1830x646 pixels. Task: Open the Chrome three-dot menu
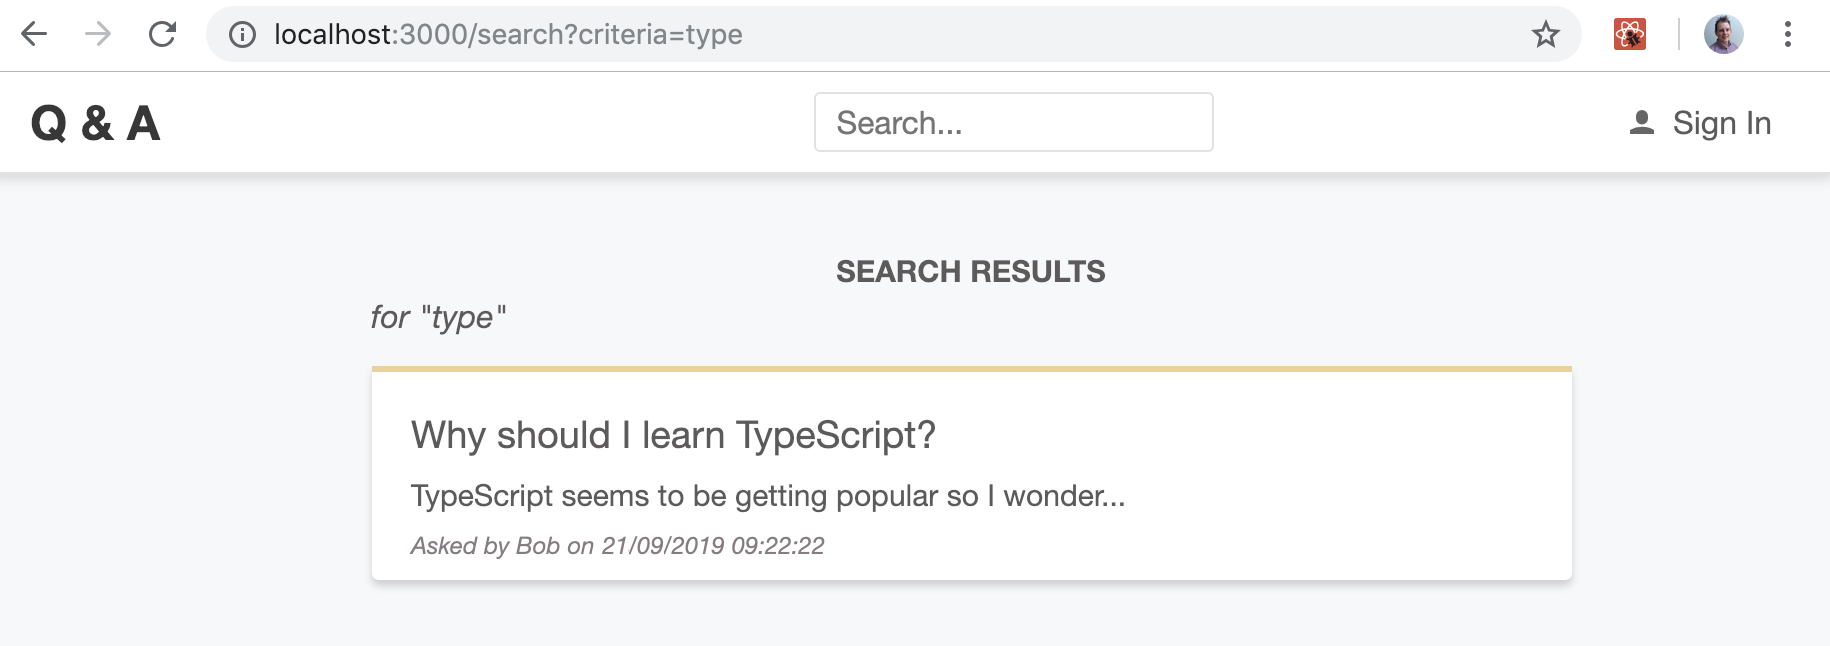point(1787,35)
